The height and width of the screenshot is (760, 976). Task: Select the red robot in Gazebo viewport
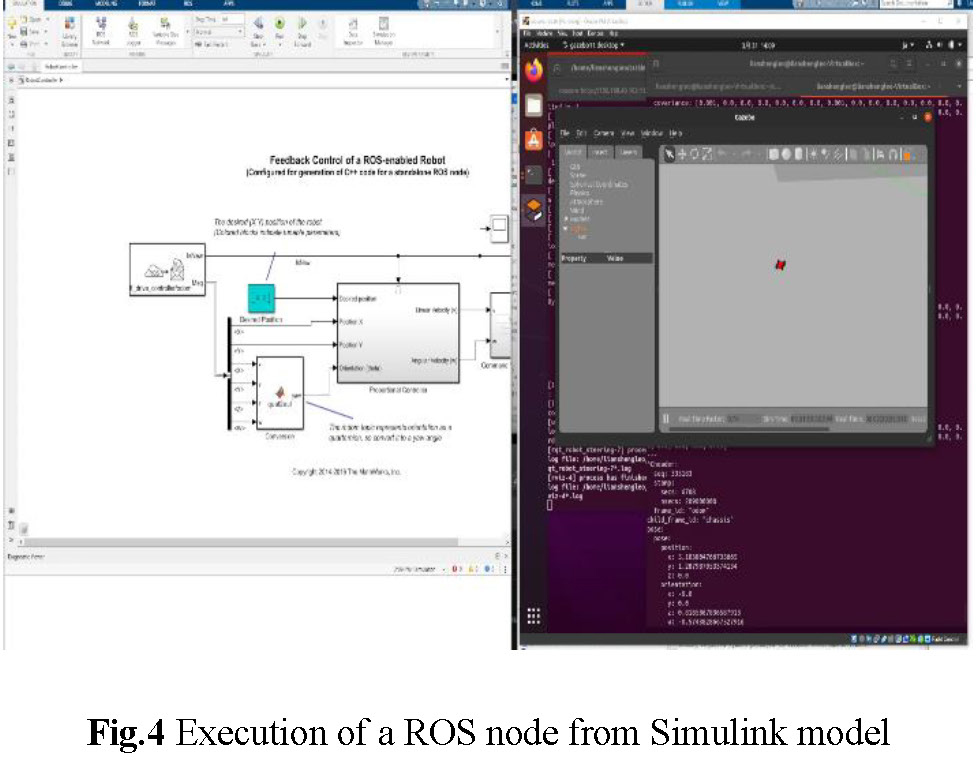780,265
